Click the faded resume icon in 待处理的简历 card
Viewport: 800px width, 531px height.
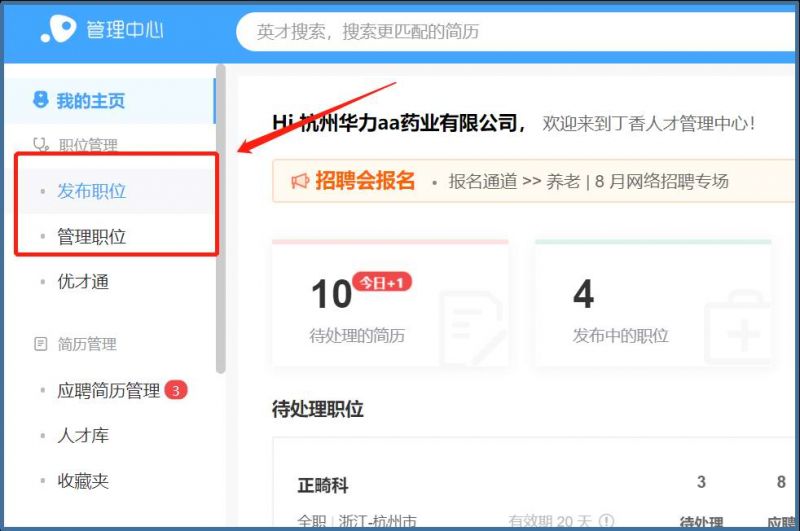click(472, 327)
